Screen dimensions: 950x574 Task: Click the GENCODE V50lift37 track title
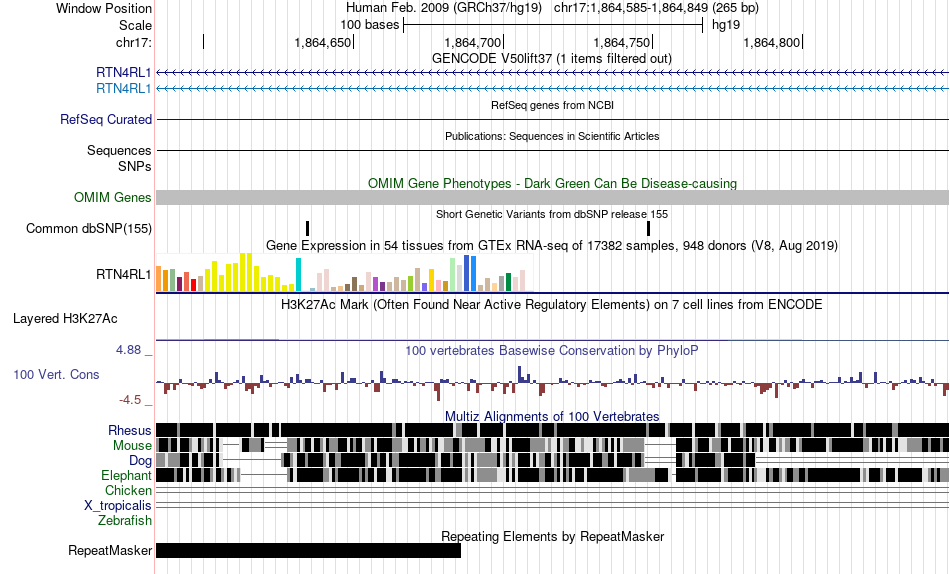[x=552, y=59]
